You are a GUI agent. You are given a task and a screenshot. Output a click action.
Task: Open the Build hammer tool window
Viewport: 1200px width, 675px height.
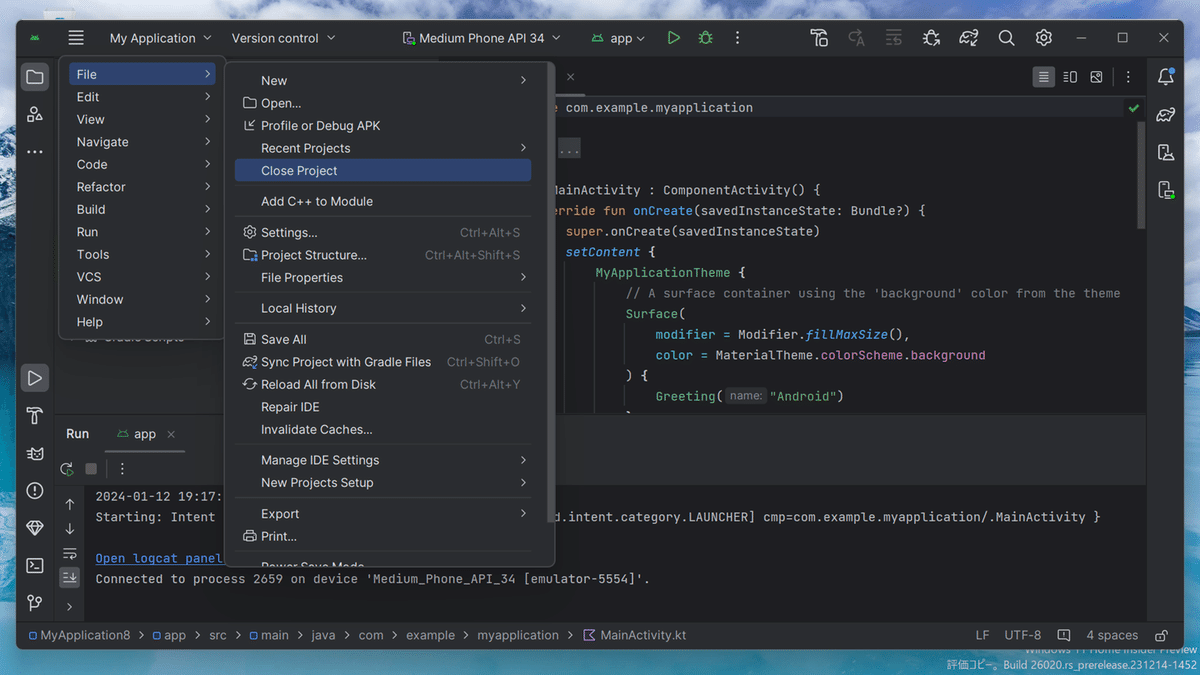point(35,416)
